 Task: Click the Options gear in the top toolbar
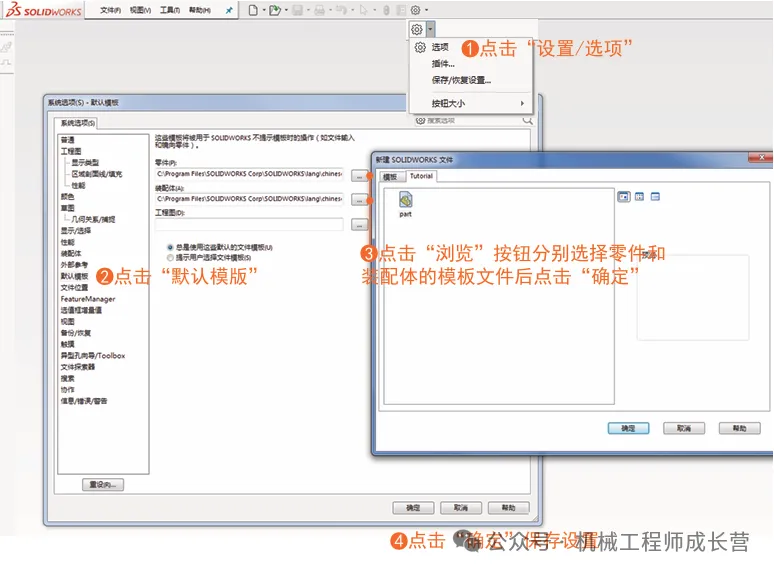(416, 10)
